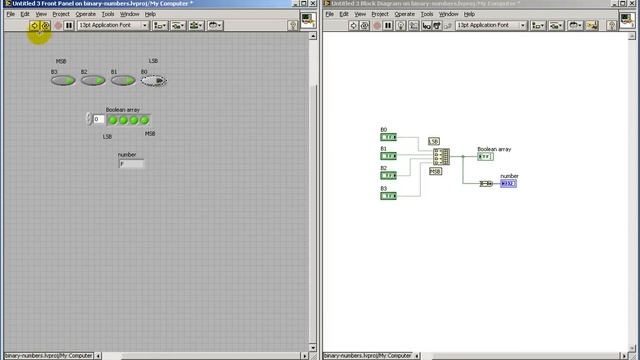This screenshot has height=360, width=640.
Task: Click Step Over debugging button
Action: [x=437, y=25]
